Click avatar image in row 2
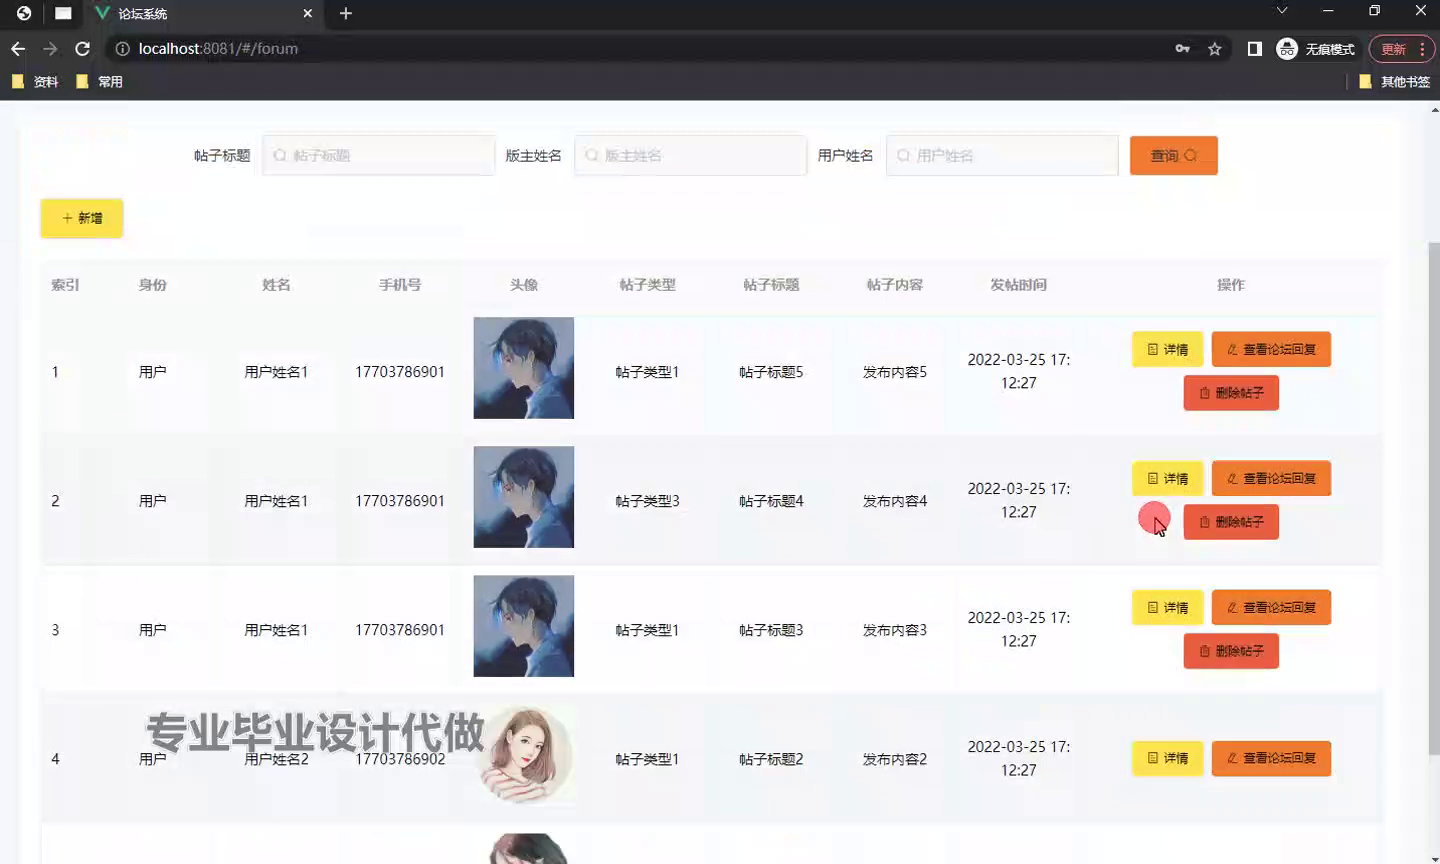1440x864 pixels. 524,497
